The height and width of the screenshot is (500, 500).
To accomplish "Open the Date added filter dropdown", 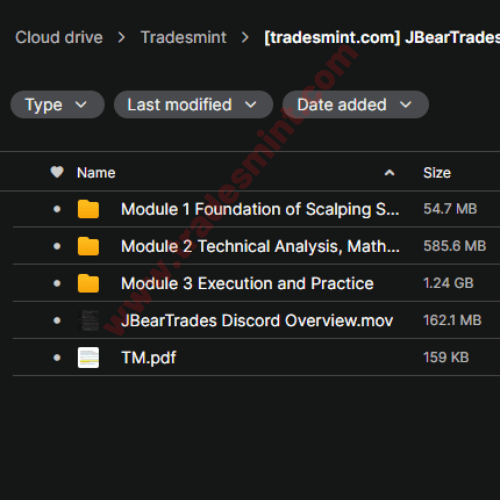I will (x=355, y=105).
